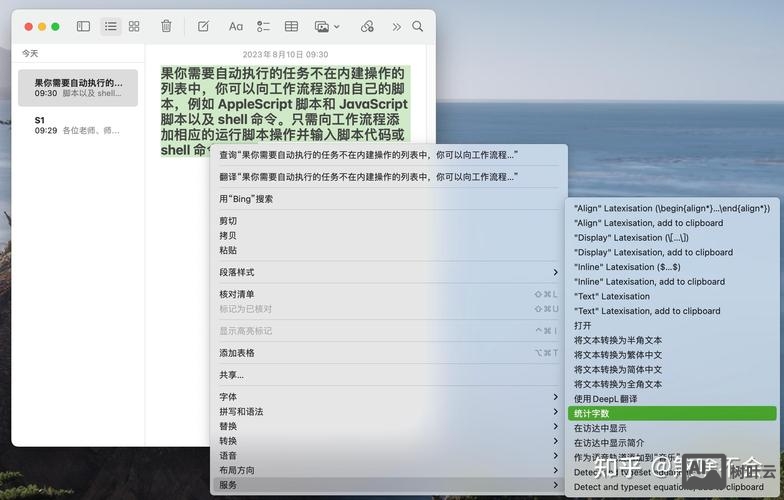Expand the 拼写和语法 submenu

(x=388, y=412)
